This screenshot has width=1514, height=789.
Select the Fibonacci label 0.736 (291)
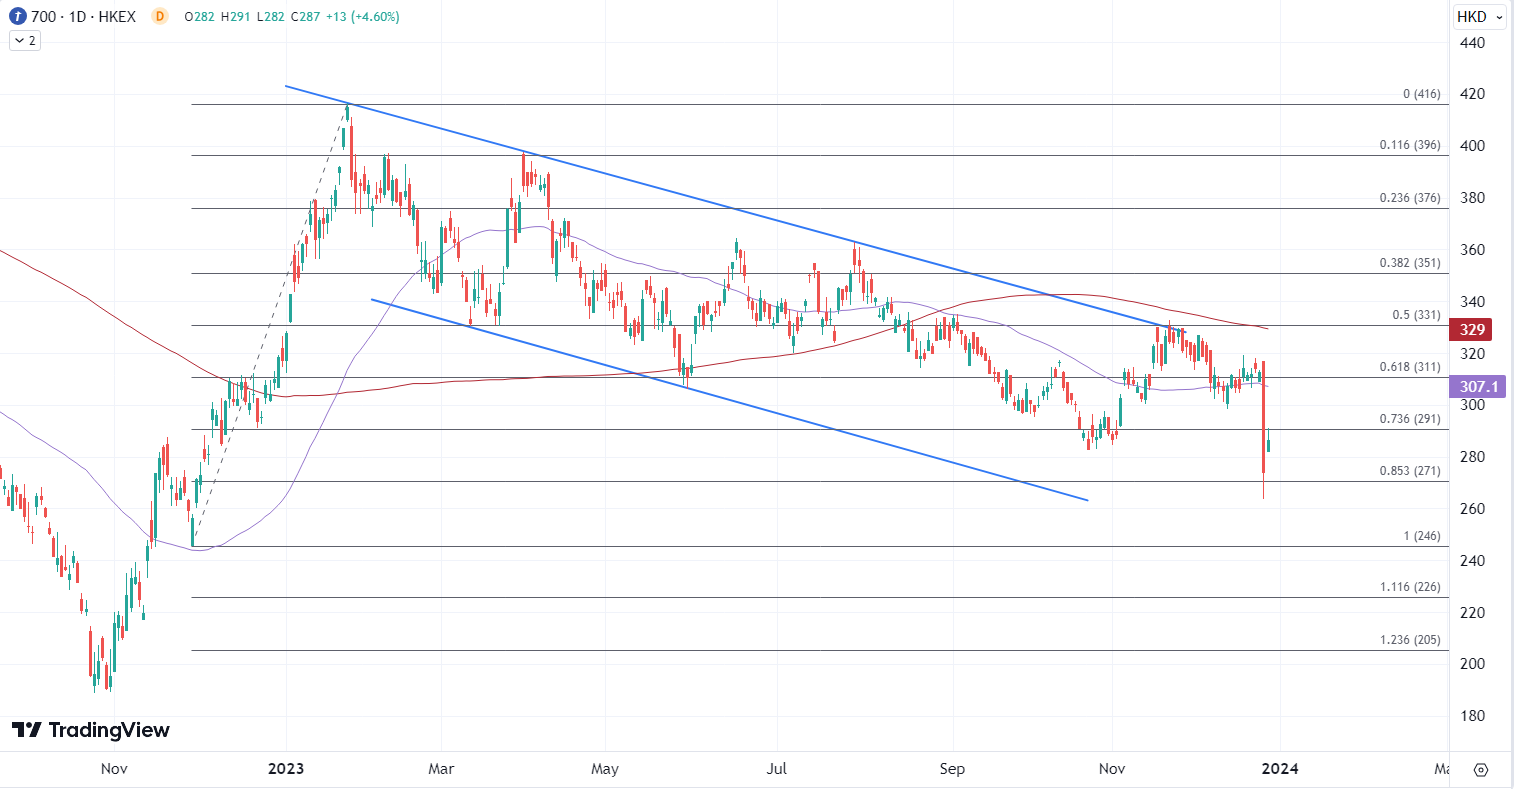pyautogui.click(x=1410, y=419)
